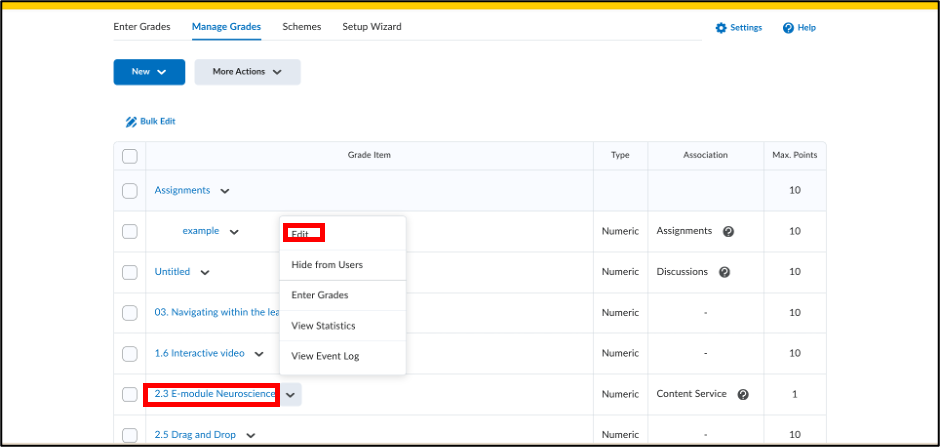Open the More Actions dropdown
The width and height of the screenshot is (940, 448).
tap(247, 72)
